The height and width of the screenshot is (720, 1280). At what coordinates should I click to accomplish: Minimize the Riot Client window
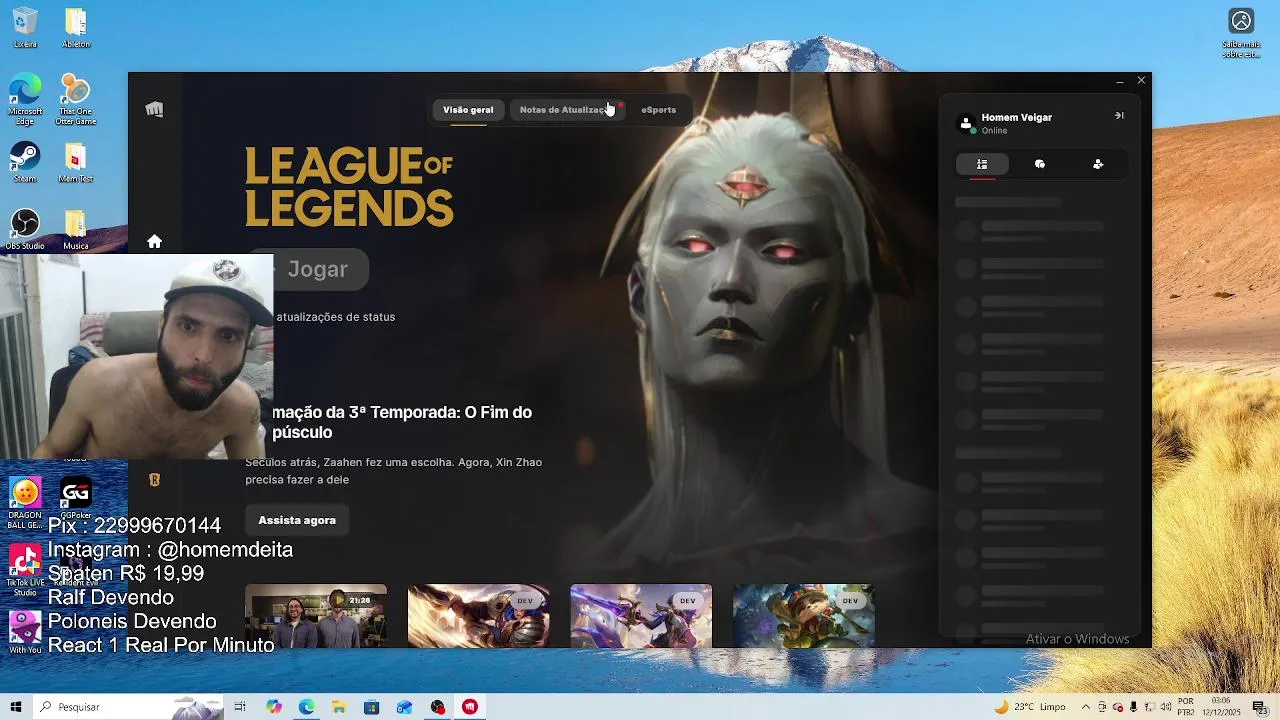coord(1119,81)
